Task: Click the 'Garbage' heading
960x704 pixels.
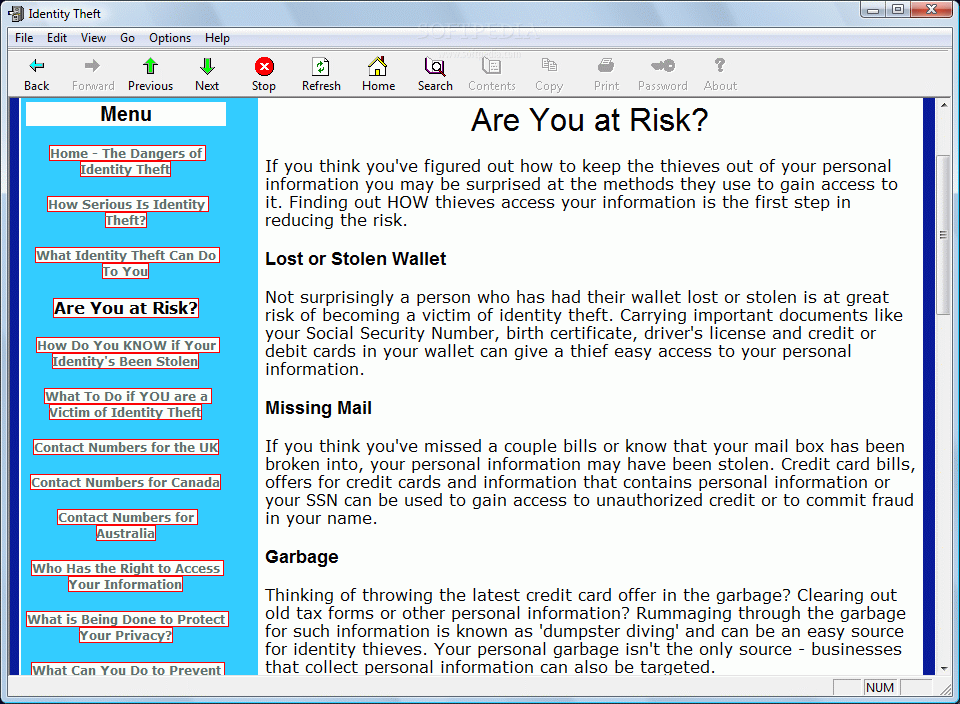Action: click(302, 556)
